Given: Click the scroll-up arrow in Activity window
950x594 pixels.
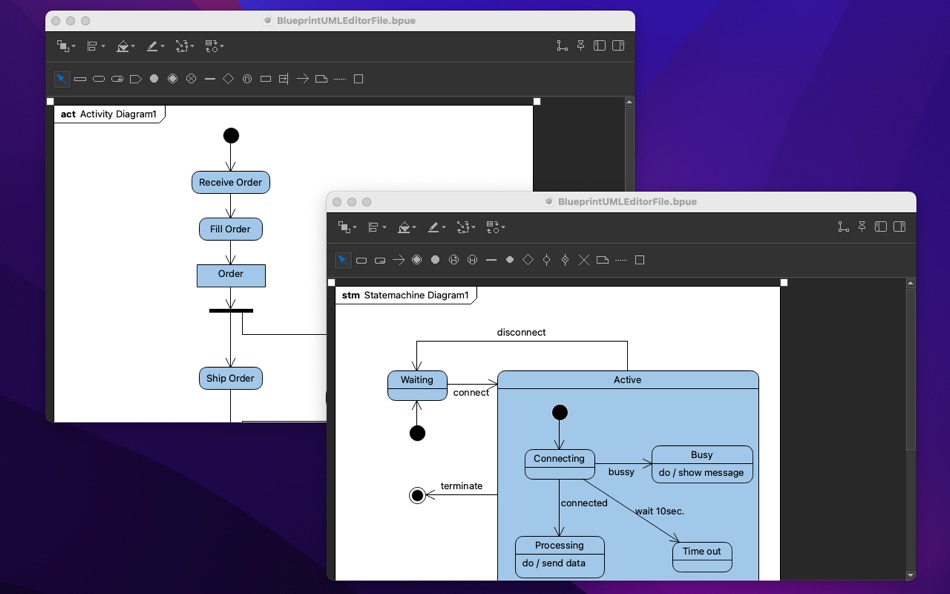Looking at the screenshot, I should point(629,102).
